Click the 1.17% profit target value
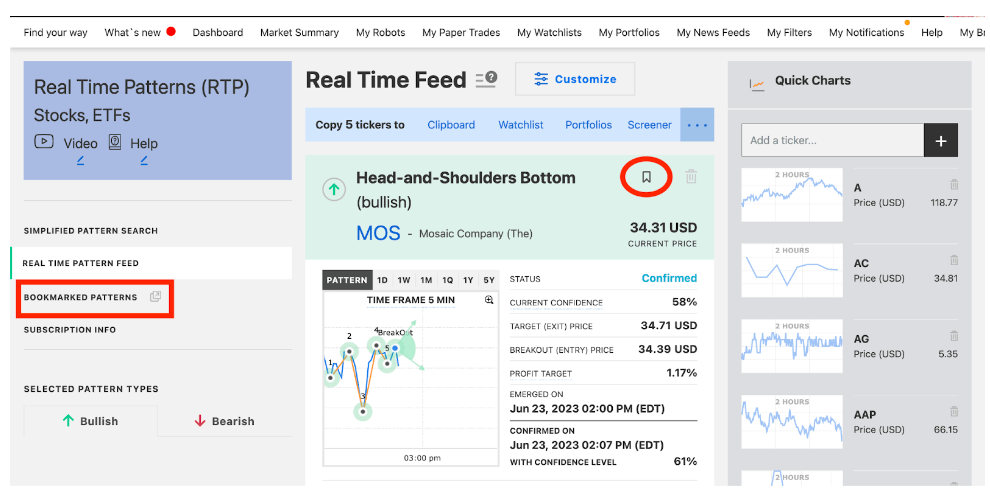The height and width of the screenshot is (501, 990). (682, 373)
